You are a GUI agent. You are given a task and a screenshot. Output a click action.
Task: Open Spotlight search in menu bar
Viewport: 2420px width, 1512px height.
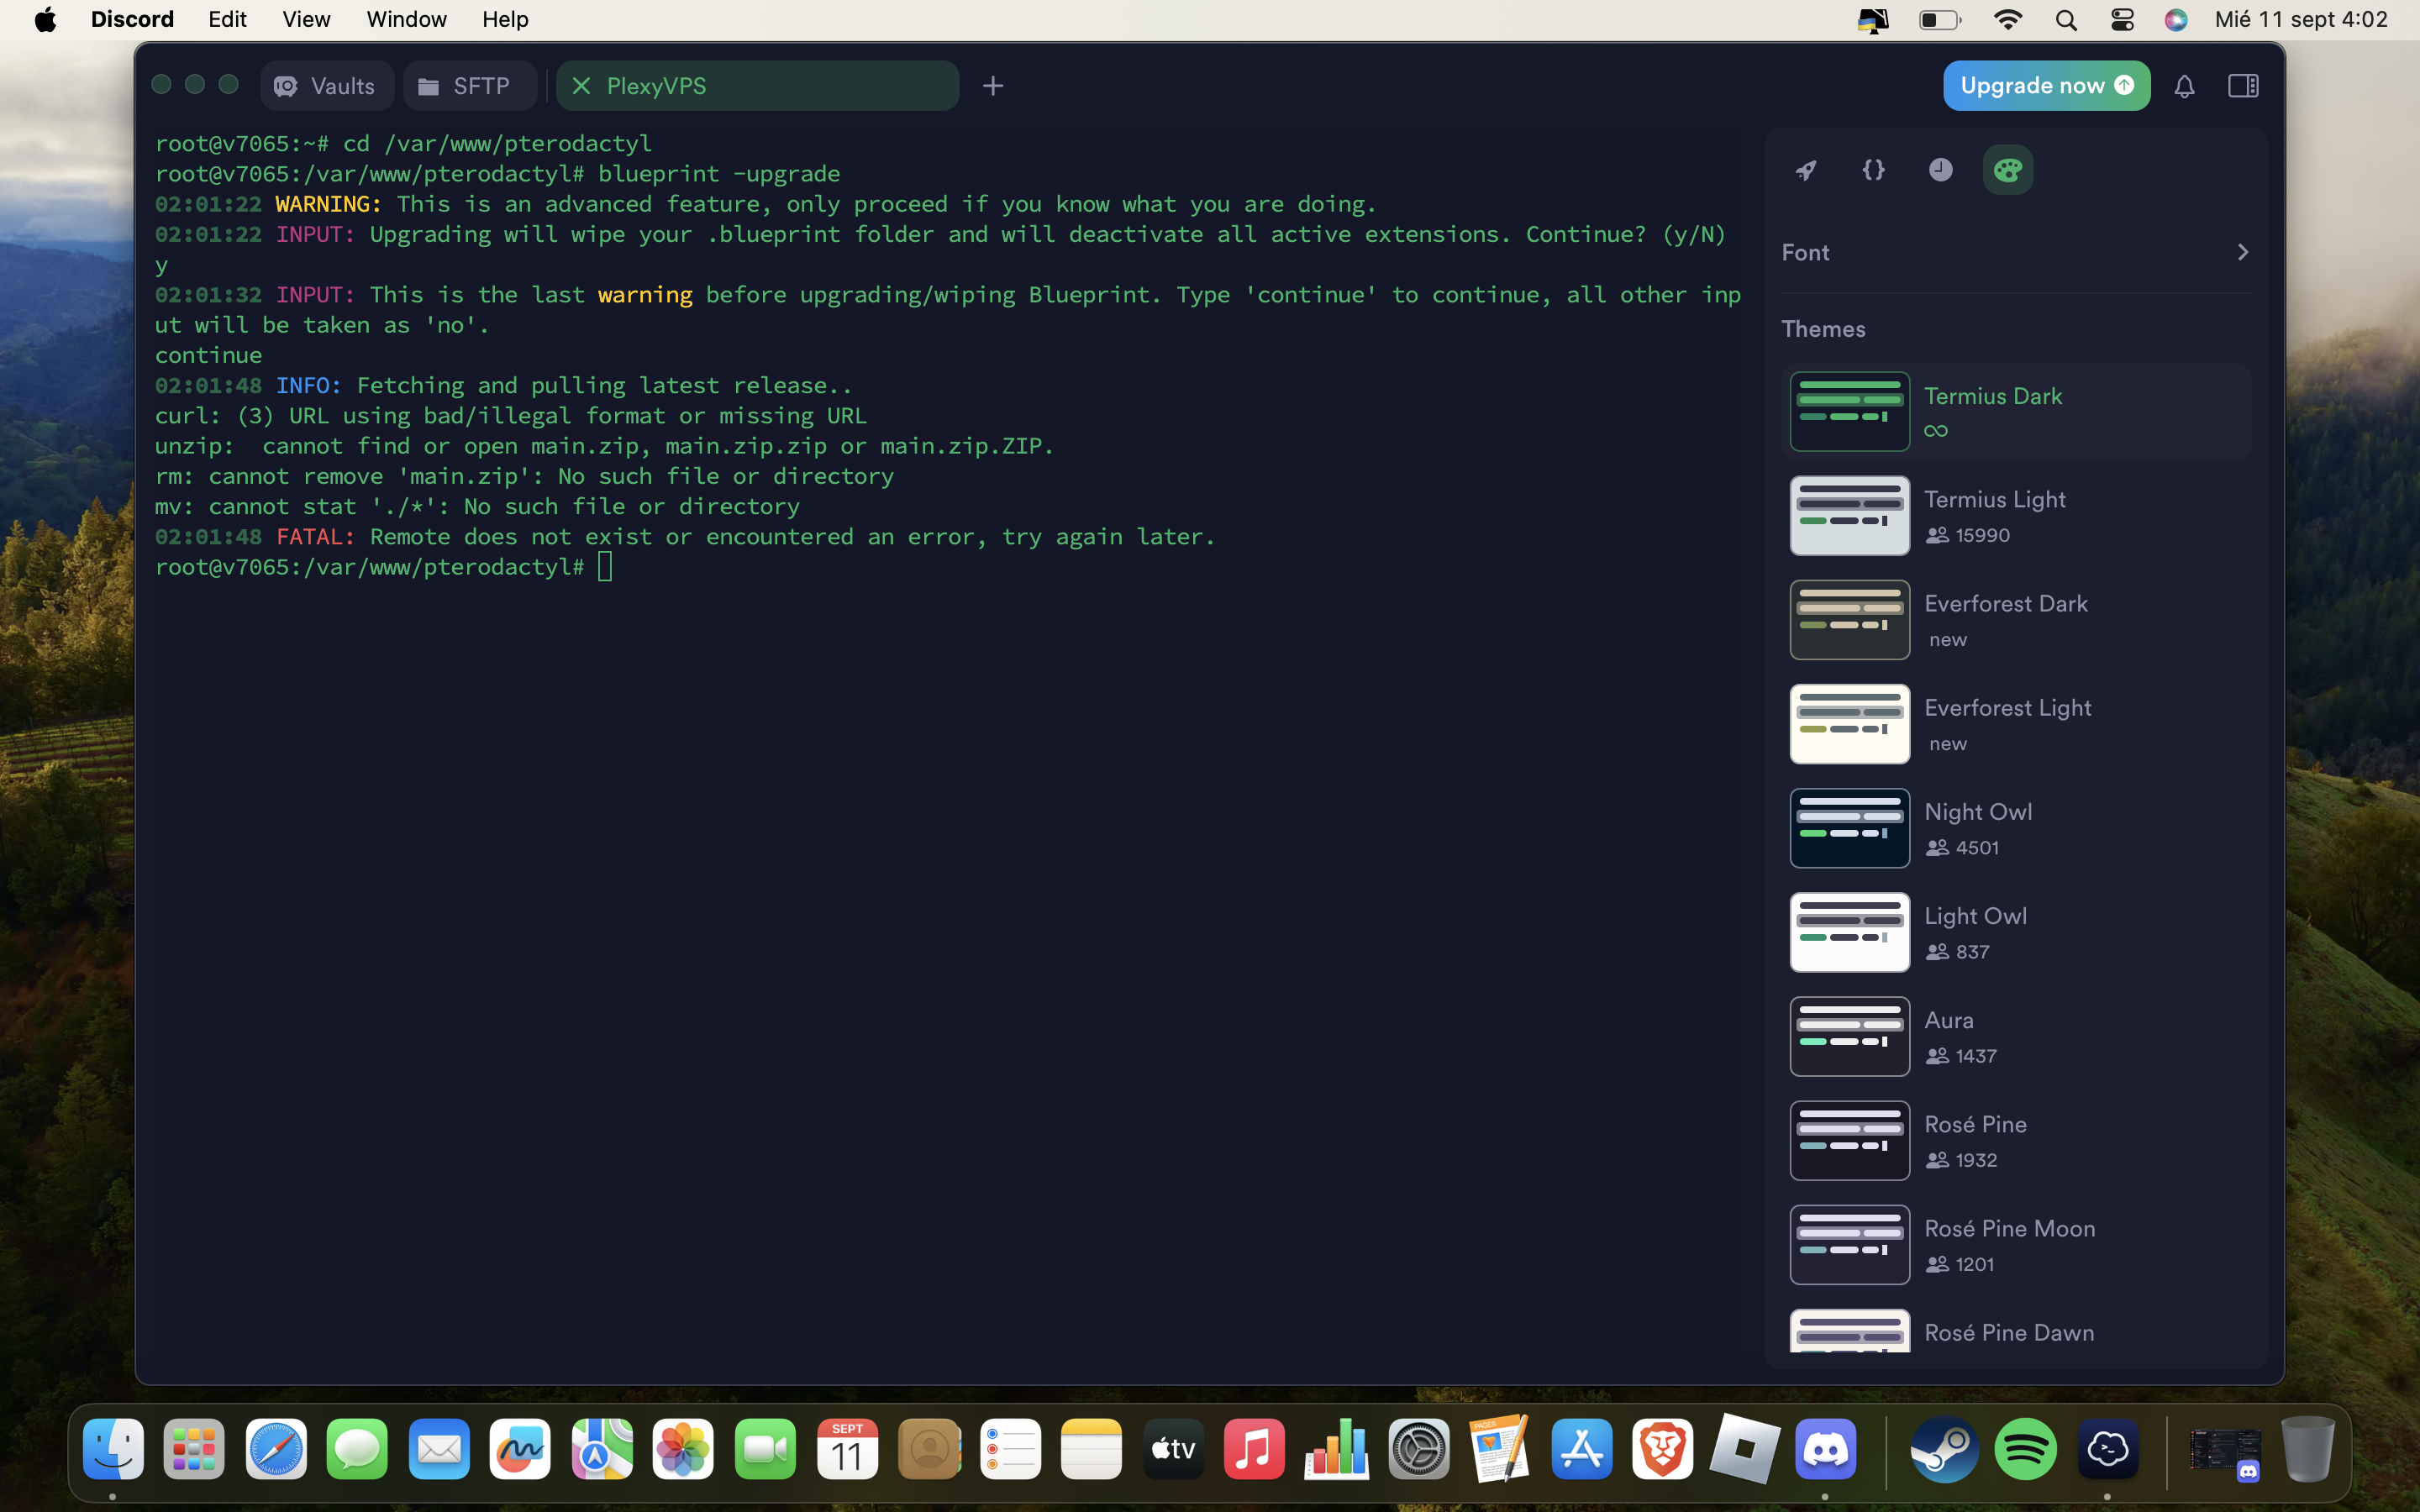[x=2066, y=20]
